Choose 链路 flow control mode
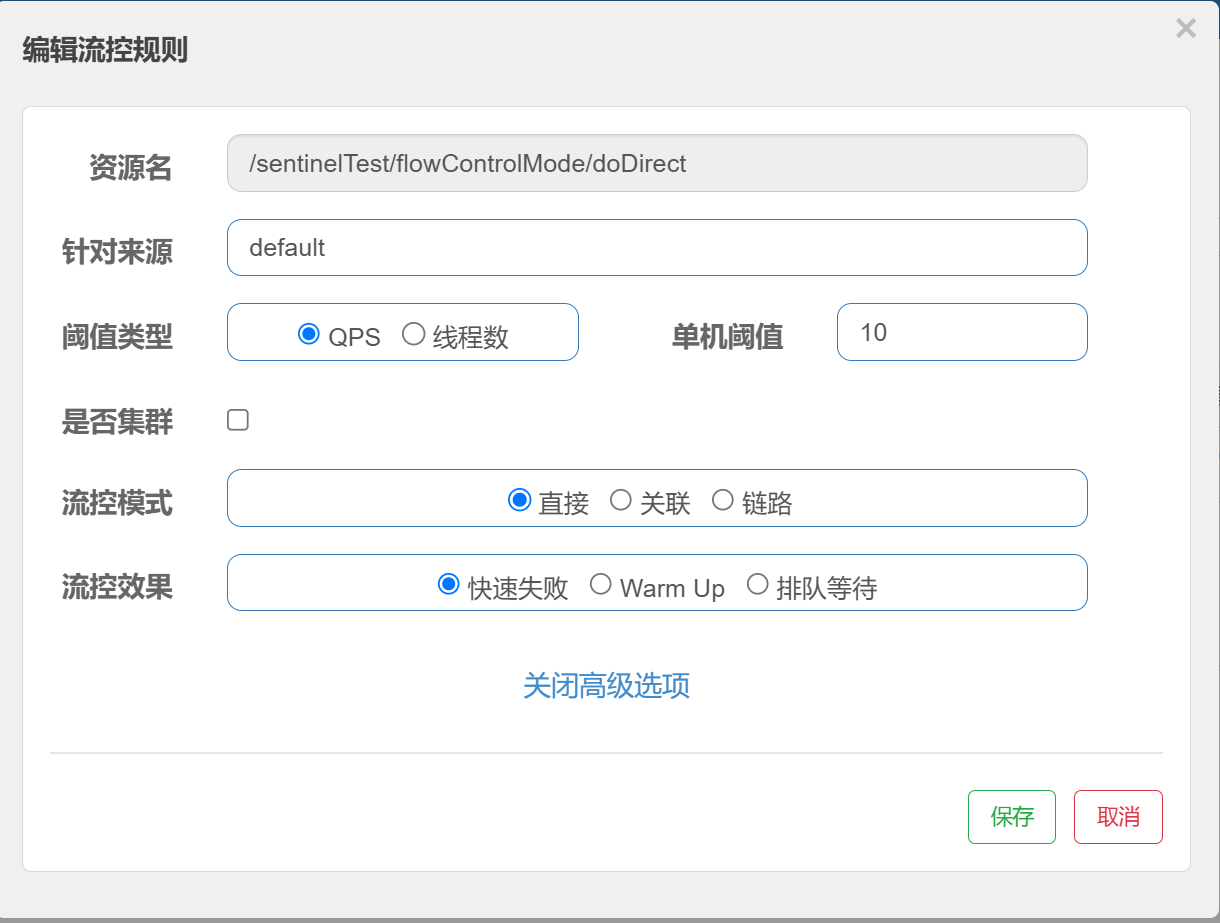This screenshot has width=1220, height=923. 722,500
